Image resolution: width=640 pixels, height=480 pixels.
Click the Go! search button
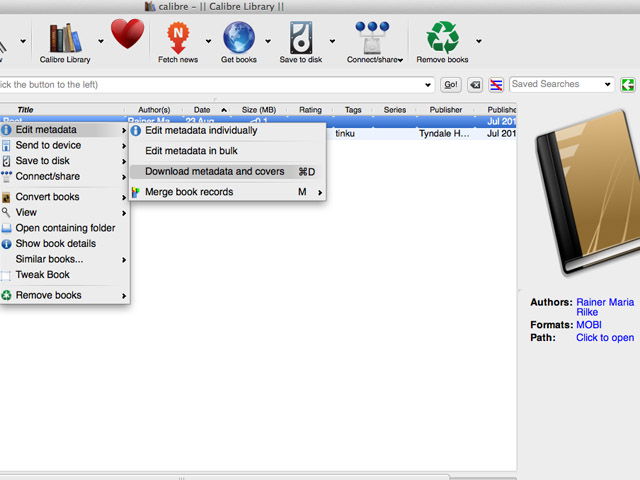pyautogui.click(x=451, y=85)
